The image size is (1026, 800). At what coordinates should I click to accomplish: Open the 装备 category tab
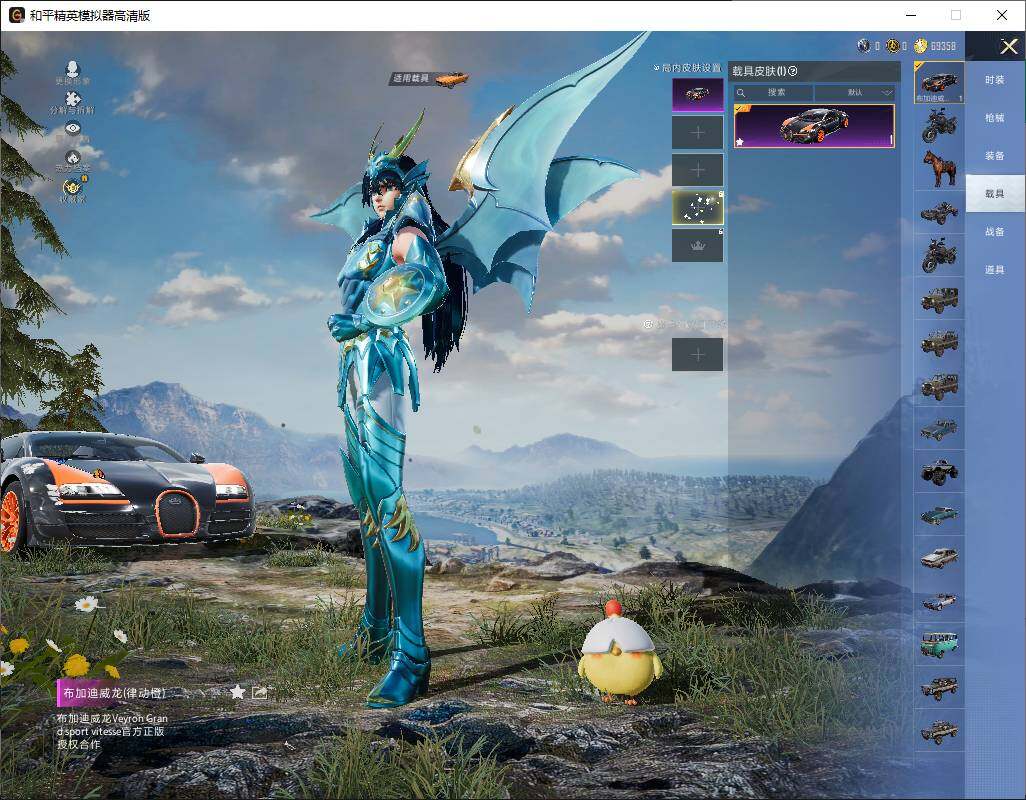tap(994, 156)
